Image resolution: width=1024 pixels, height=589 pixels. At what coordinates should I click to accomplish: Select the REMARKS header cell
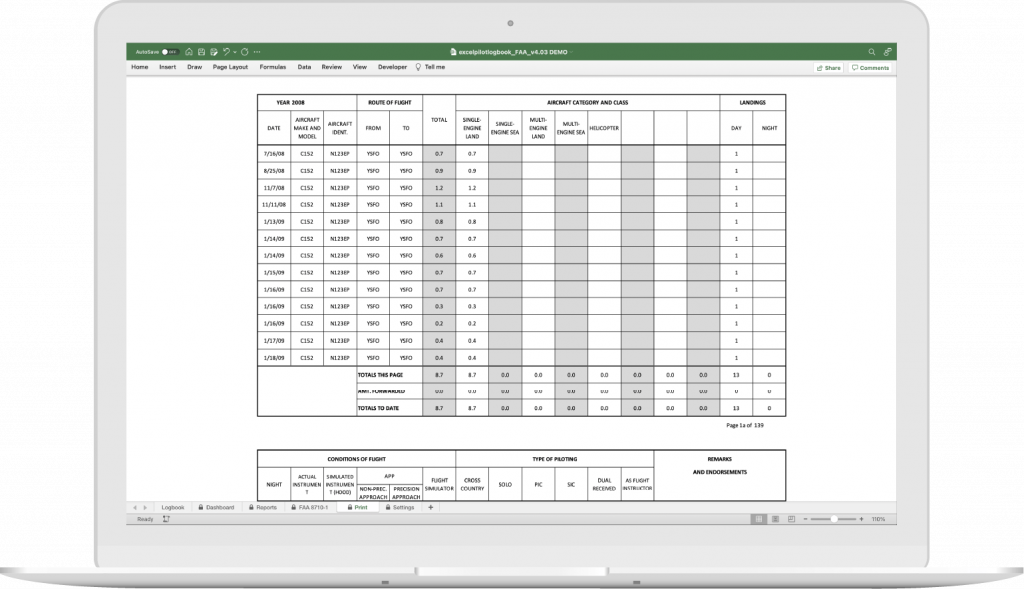pyautogui.click(x=719, y=459)
